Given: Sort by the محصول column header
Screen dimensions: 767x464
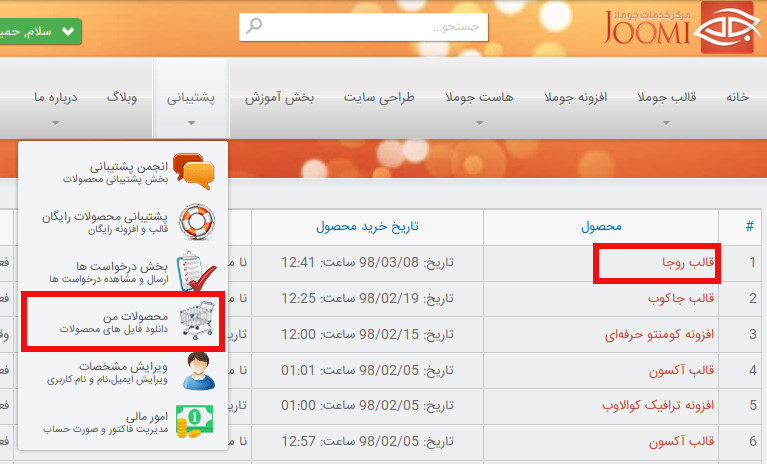Looking at the screenshot, I should tap(601, 226).
